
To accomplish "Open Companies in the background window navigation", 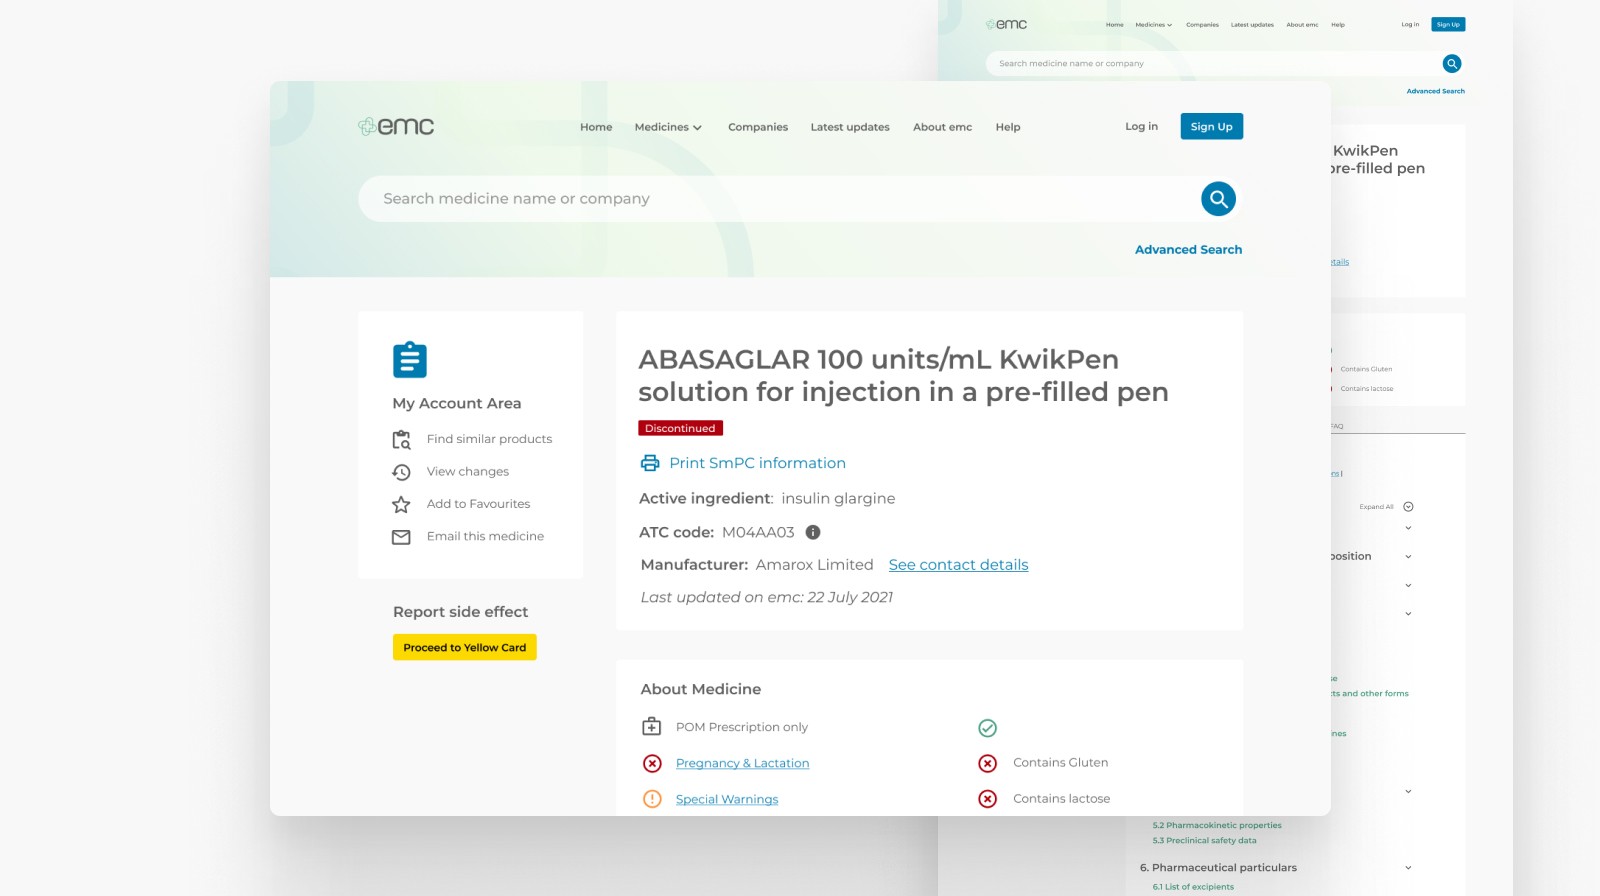I will (x=1202, y=25).
